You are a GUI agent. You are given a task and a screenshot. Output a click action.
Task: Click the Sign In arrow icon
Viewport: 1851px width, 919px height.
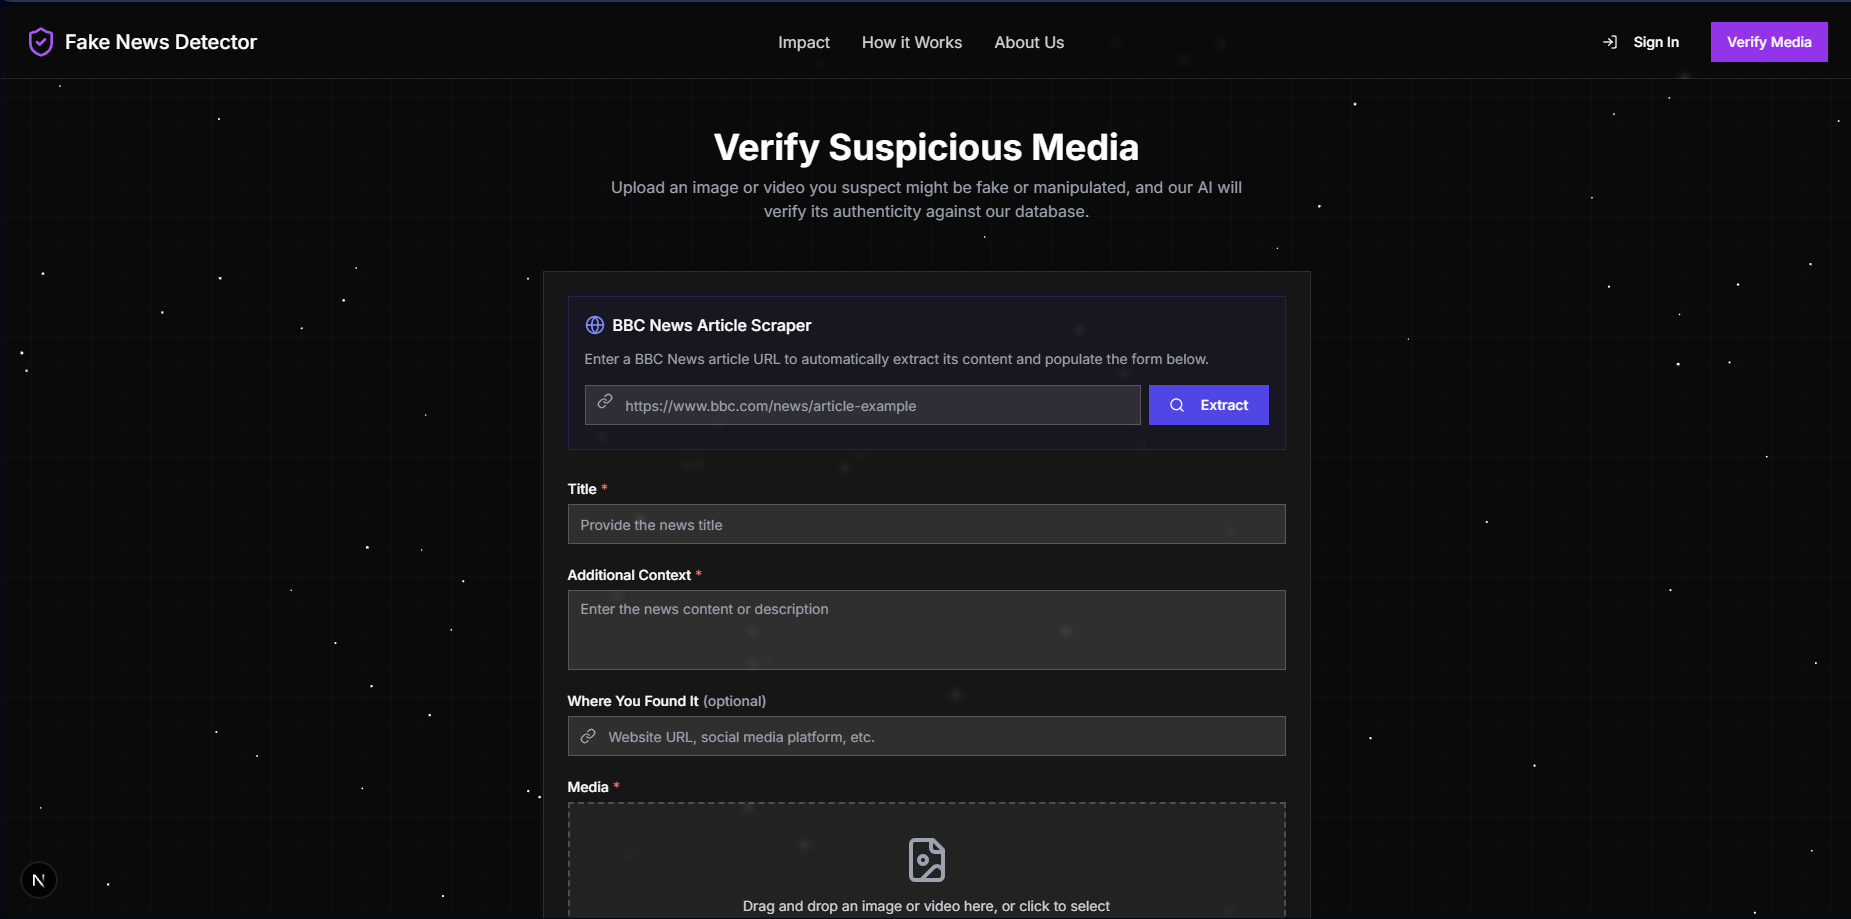click(x=1610, y=42)
